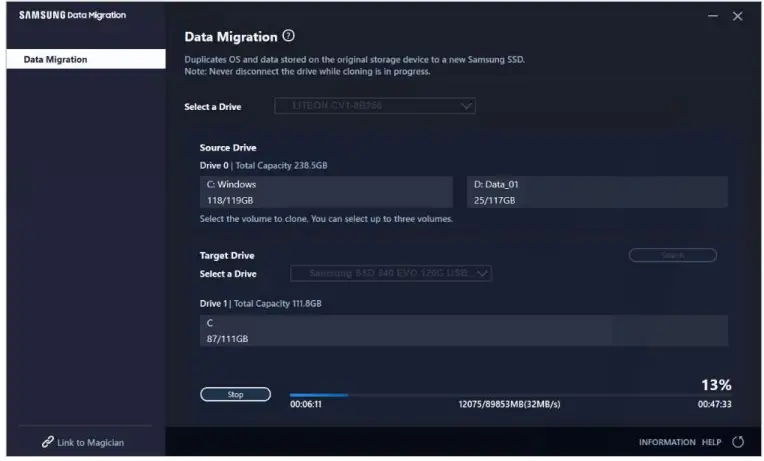Click the Target Drive heading
The height and width of the screenshot is (461, 764).
click(x=227, y=255)
